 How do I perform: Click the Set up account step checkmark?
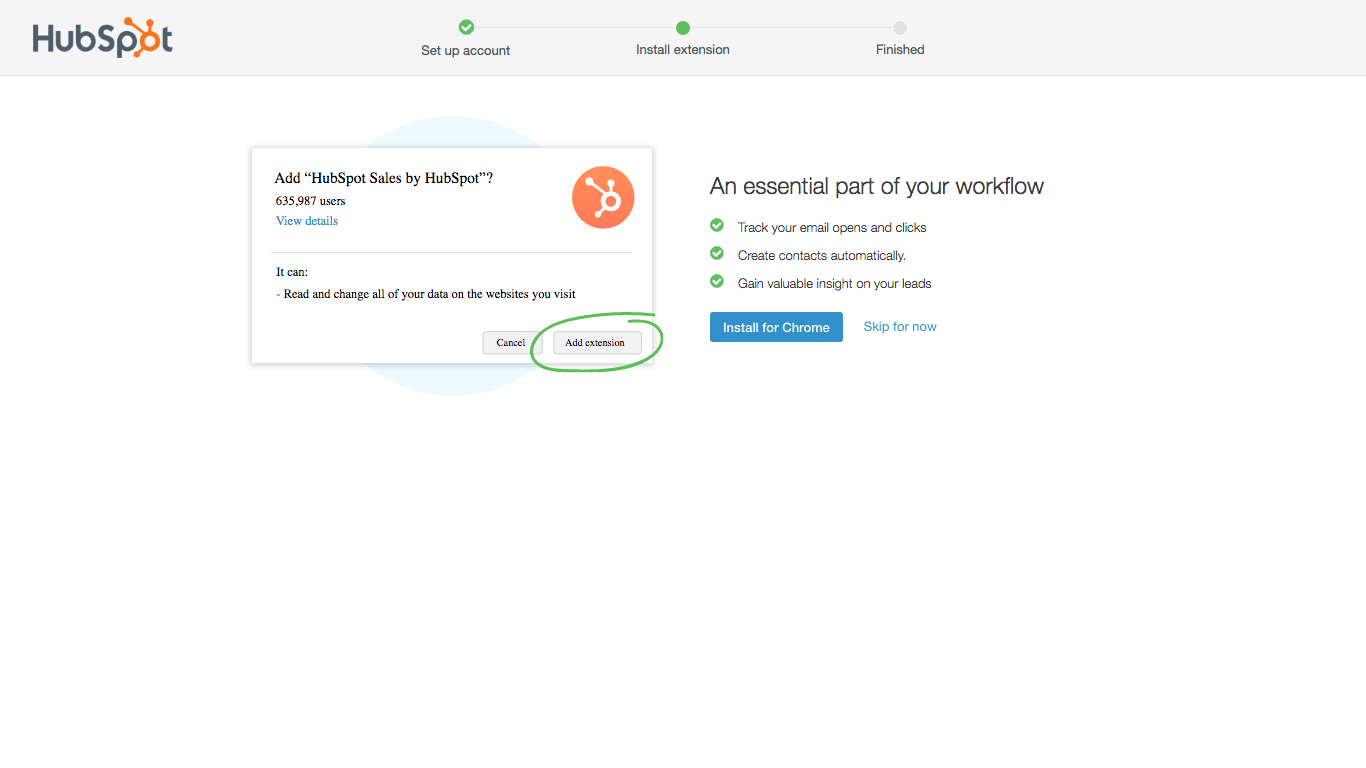[x=466, y=27]
